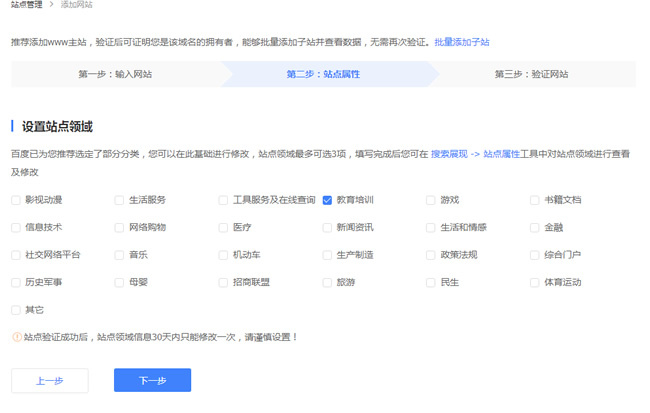Tick the 旅游 checkbox
The width and height of the screenshot is (650, 413).
coord(327,282)
